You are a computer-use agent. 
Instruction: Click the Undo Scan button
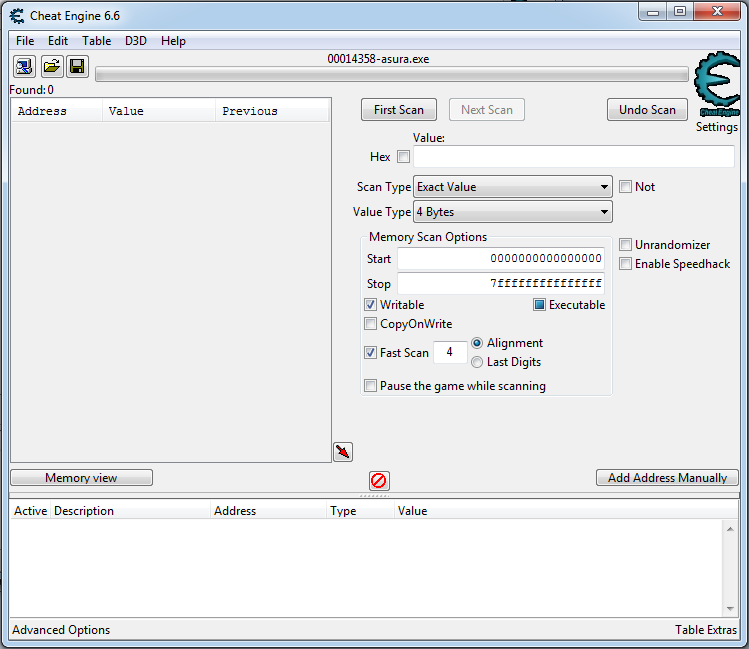pos(647,110)
